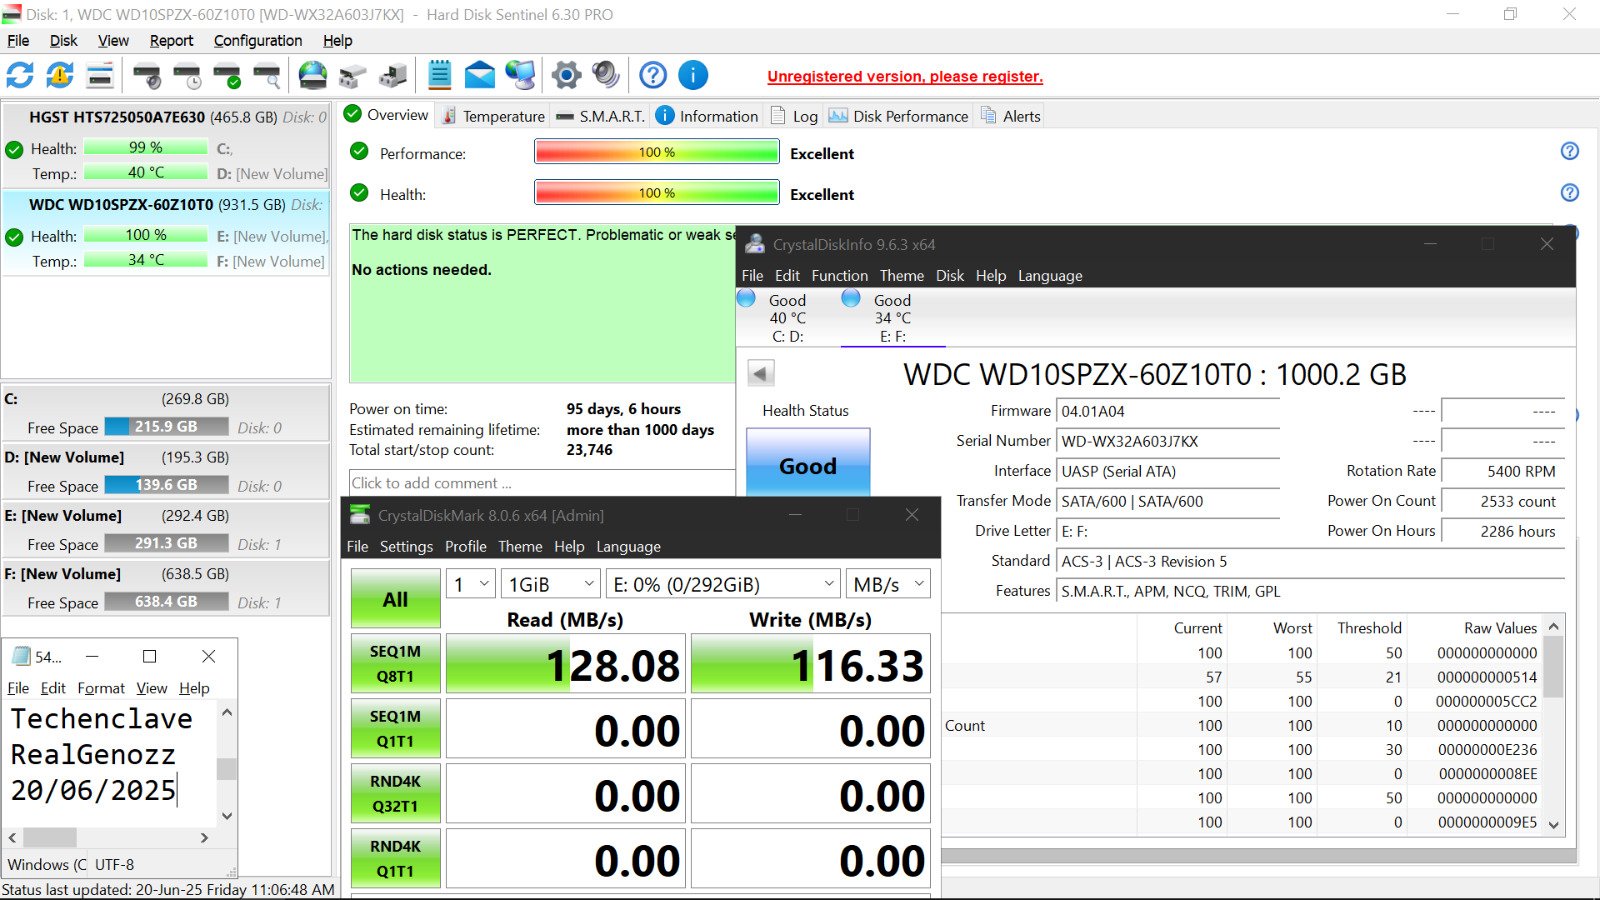Click the disk surface test magnifier icon
Screen dimensions: 1600x900
267,75
